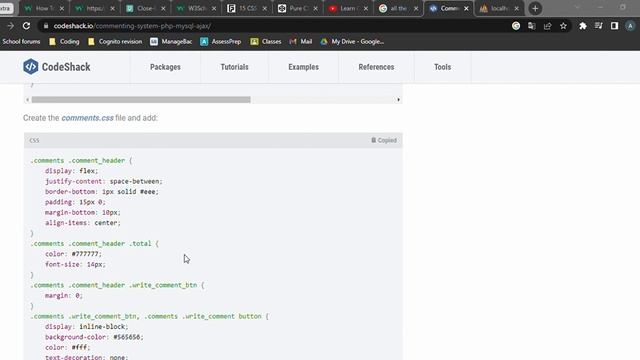Open the School forums bookmark
640x360 pixels.
pyautogui.click(x=21, y=41)
